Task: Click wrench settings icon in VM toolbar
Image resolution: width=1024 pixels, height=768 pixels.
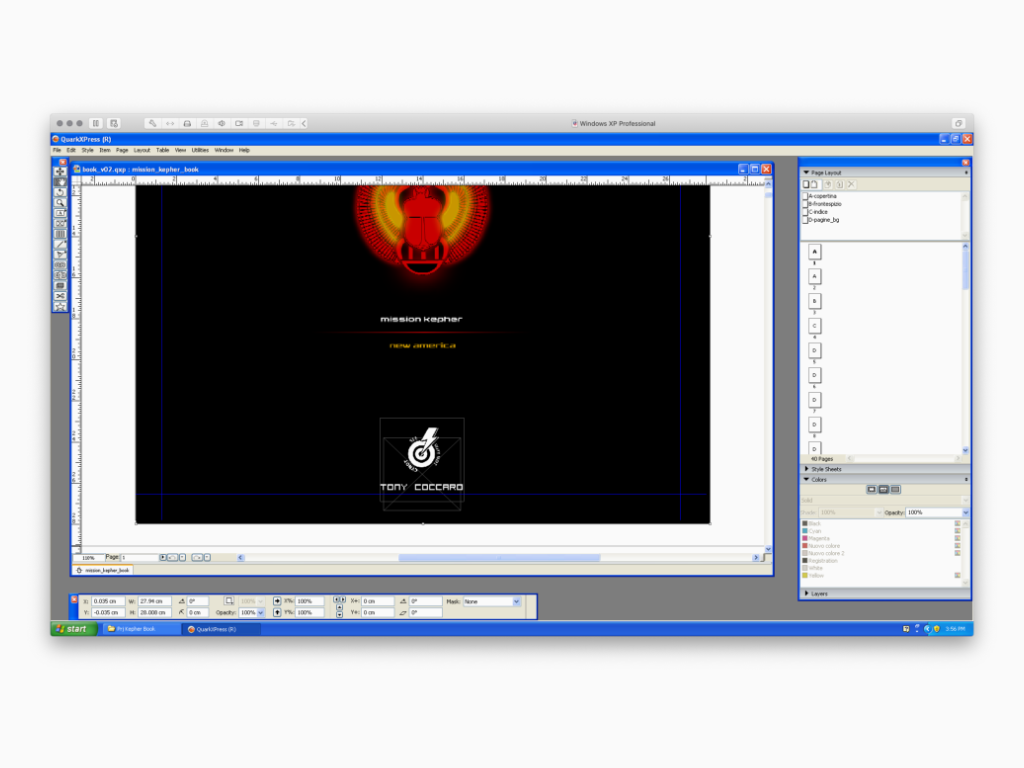Action: [x=152, y=123]
